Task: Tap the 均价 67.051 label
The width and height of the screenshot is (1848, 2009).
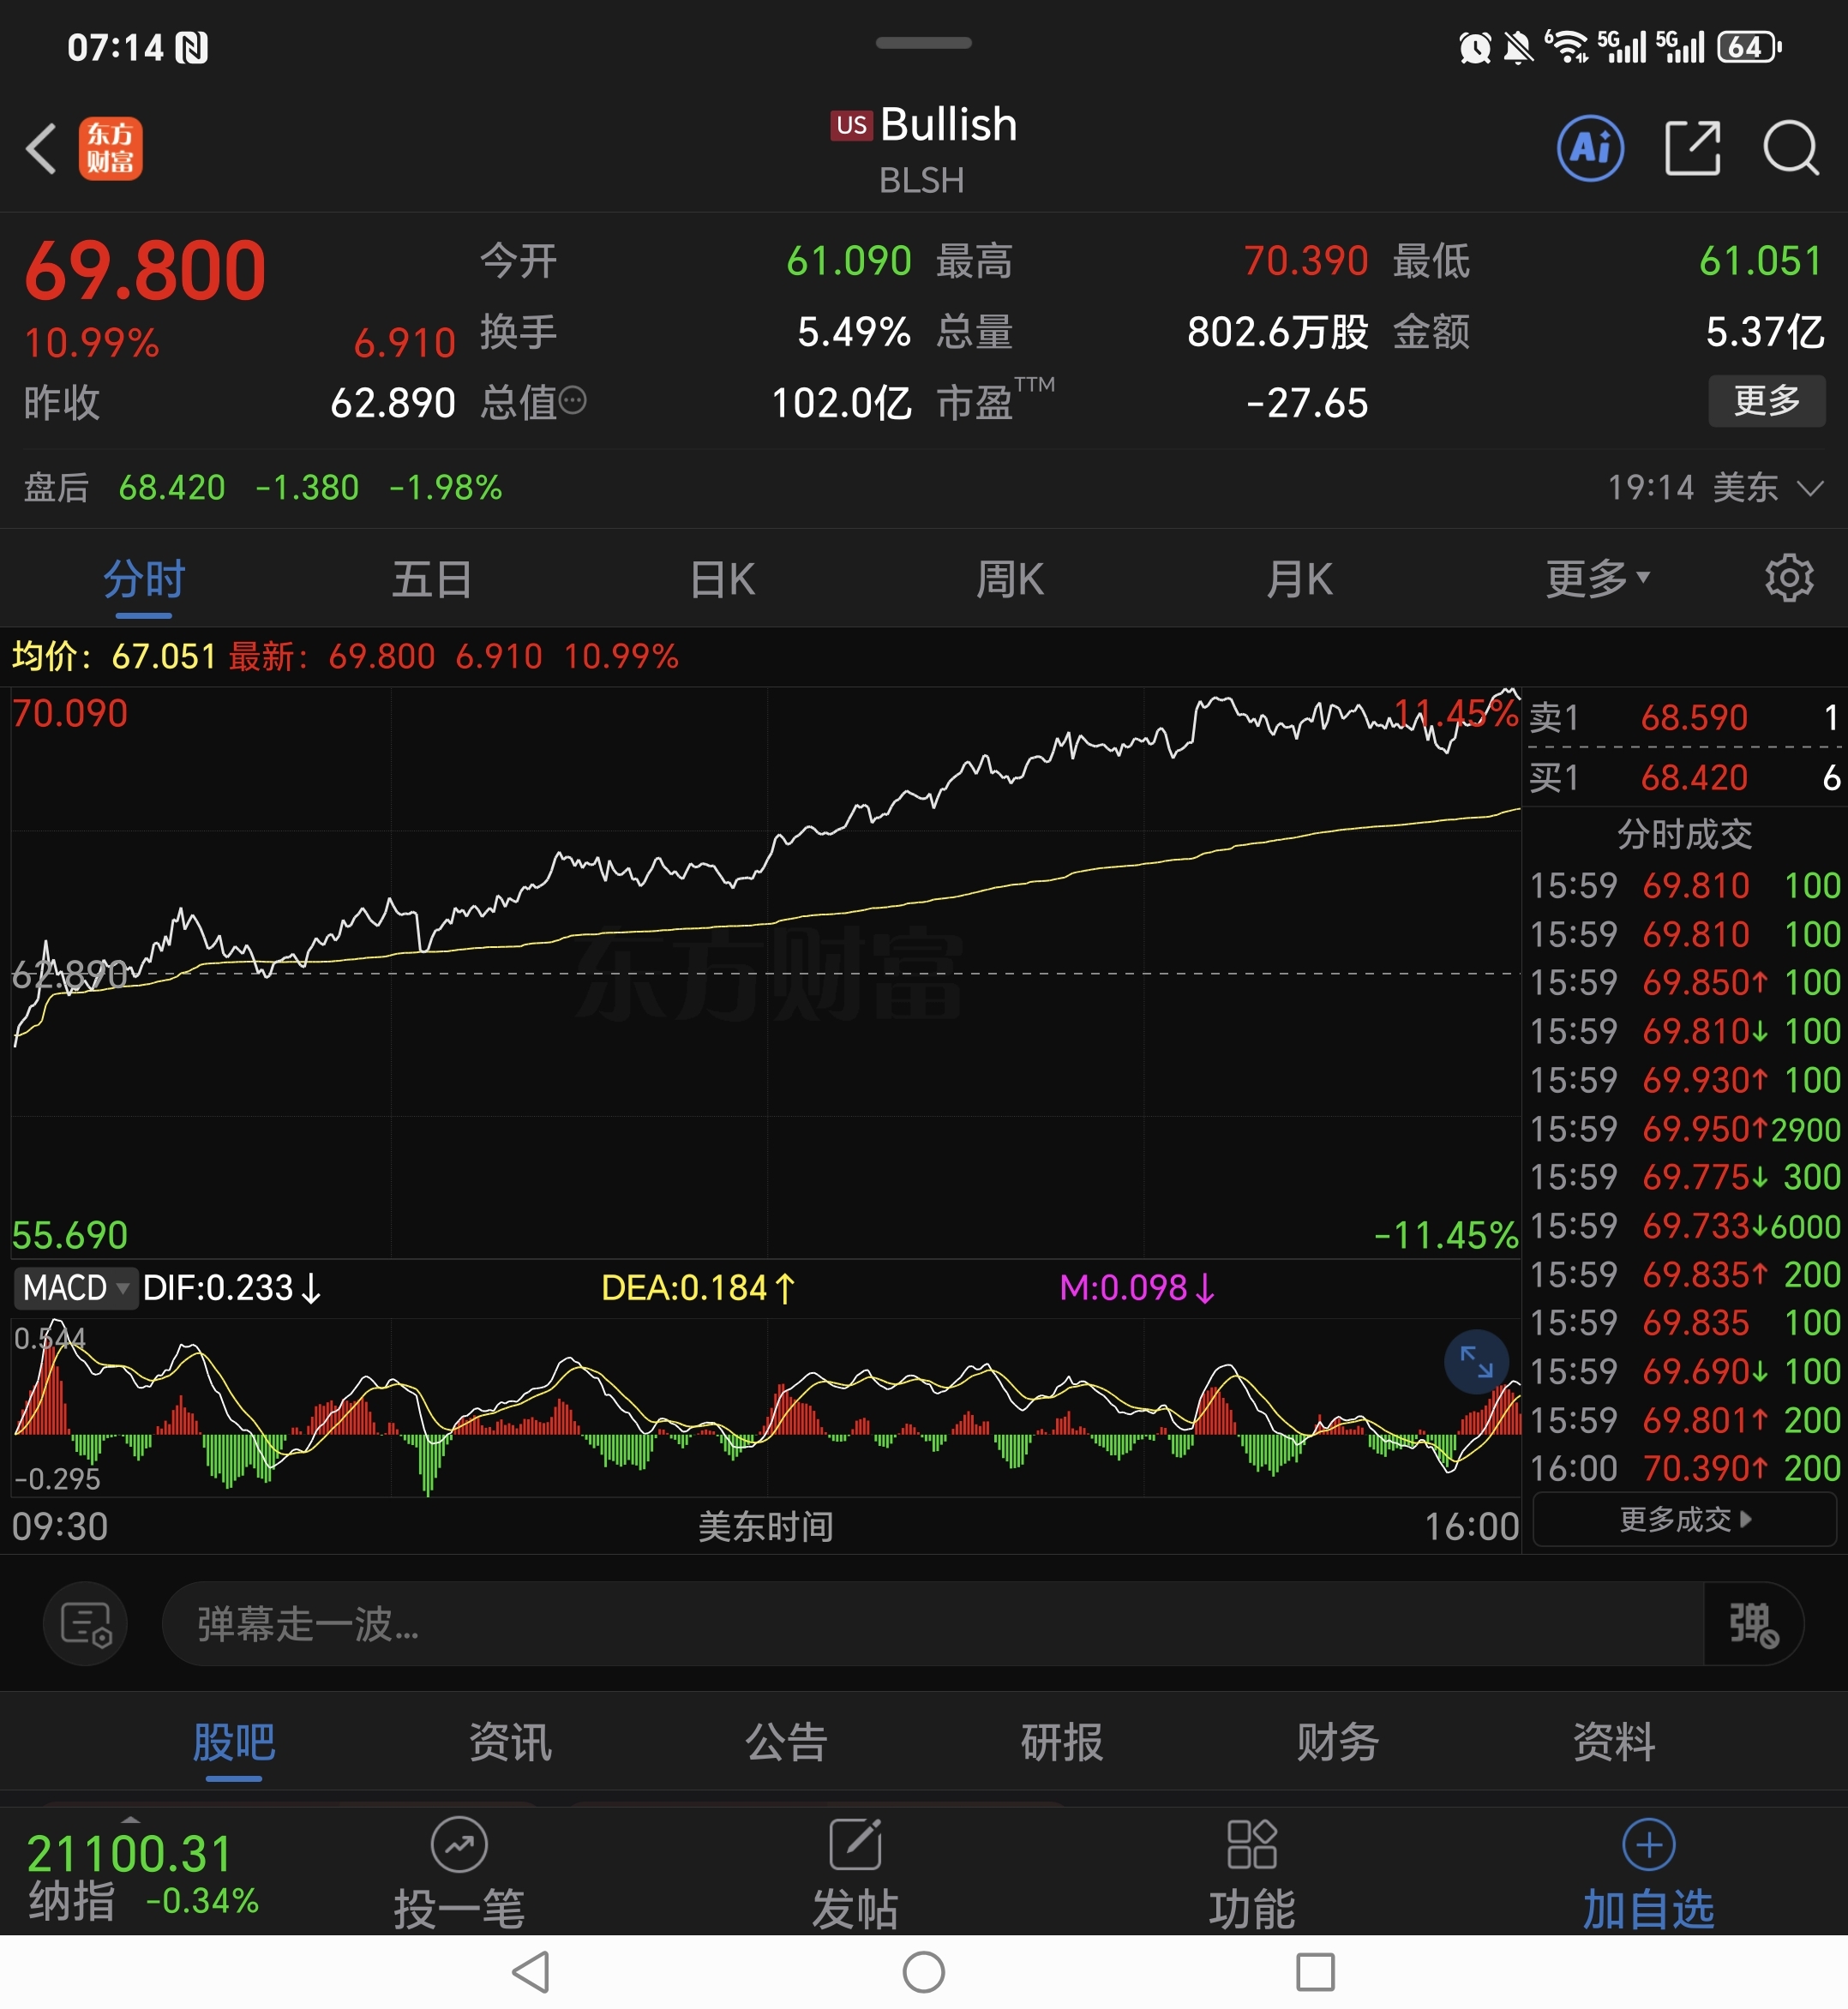Action: (x=114, y=656)
